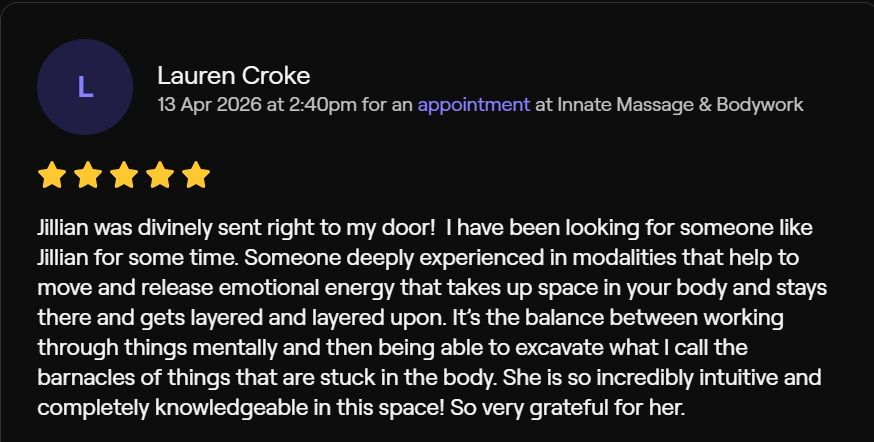Click line beginning "through things mentally"
Screen dimensions: 874x442
point(392,348)
